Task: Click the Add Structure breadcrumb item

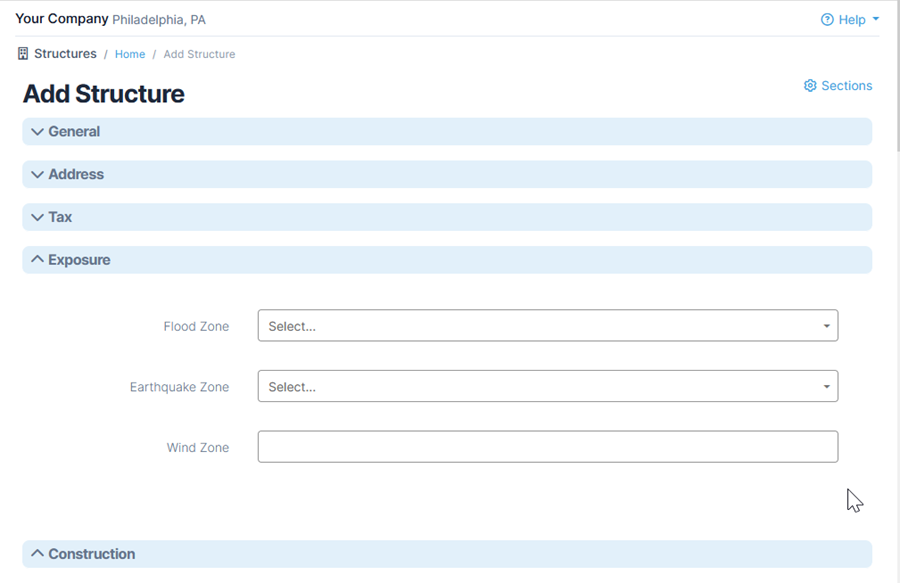Action: 199,54
